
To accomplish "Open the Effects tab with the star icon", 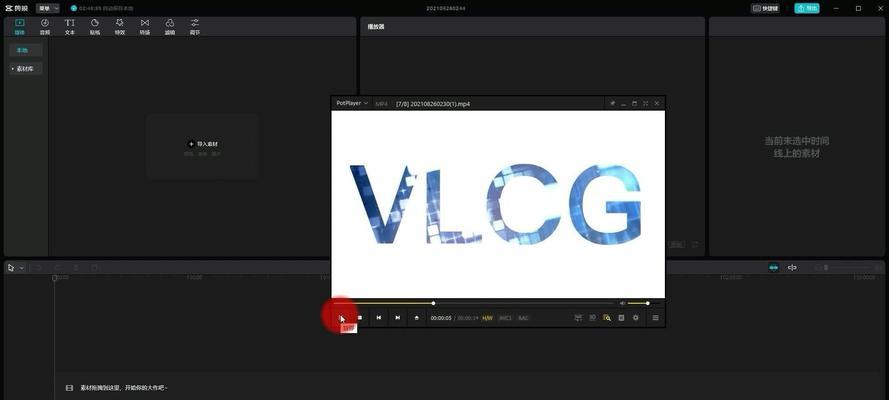I will [120, 27].
